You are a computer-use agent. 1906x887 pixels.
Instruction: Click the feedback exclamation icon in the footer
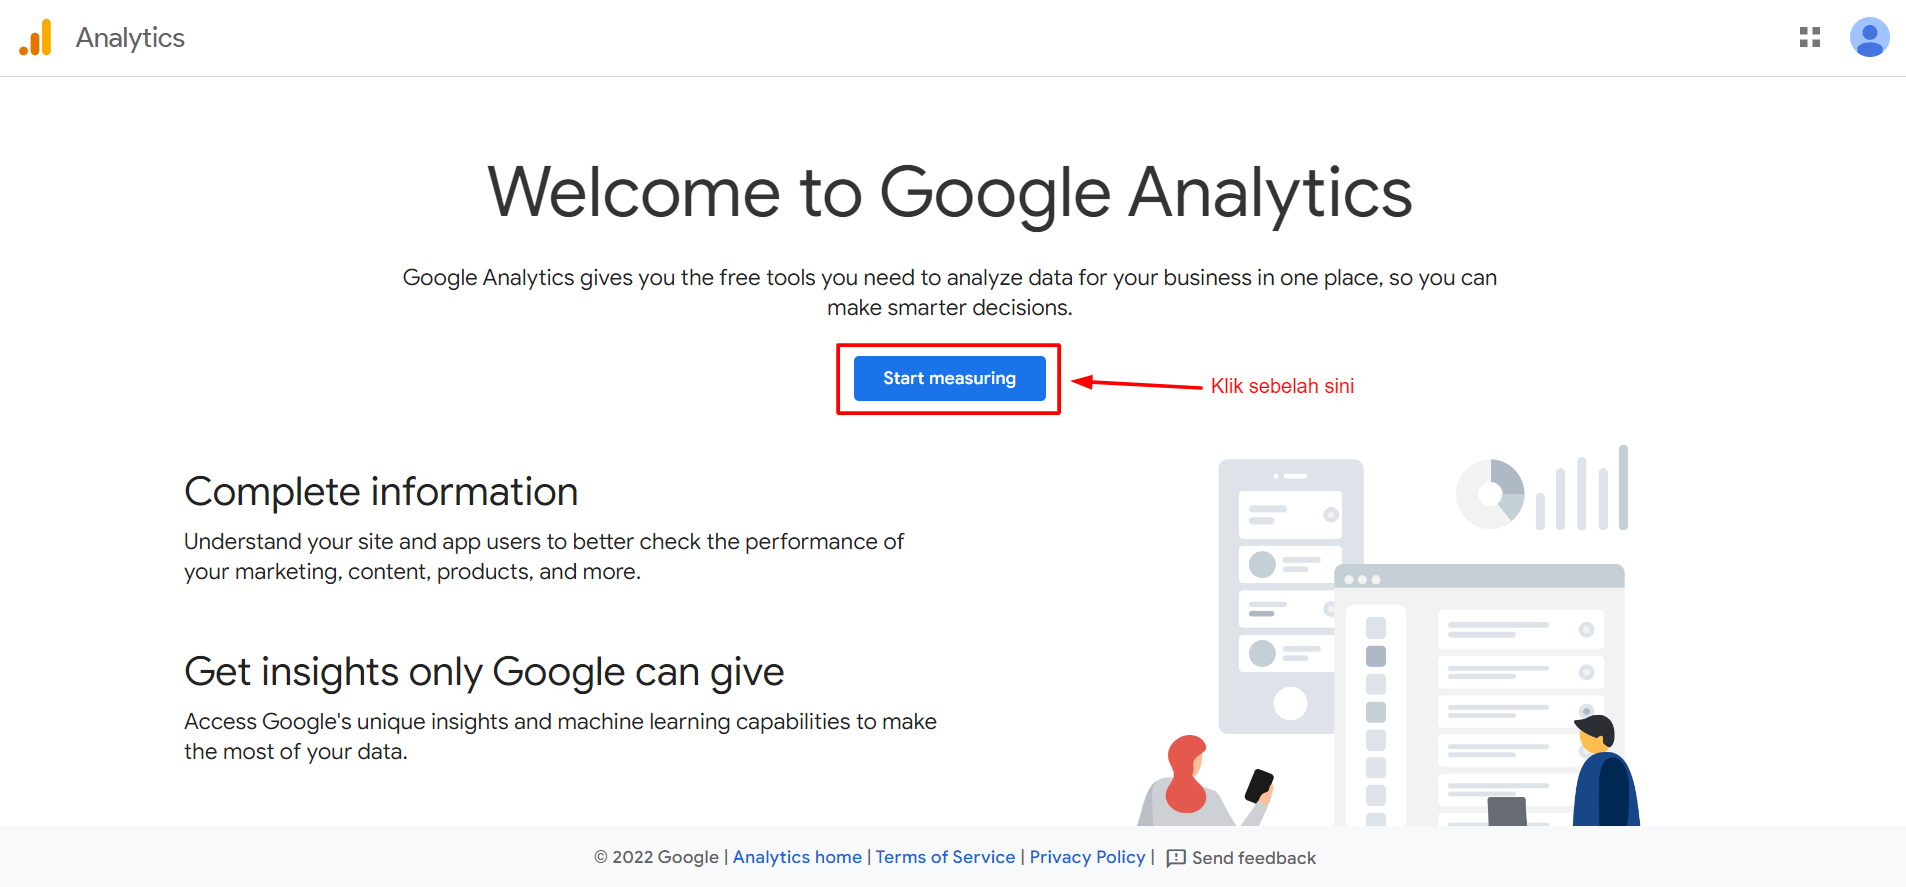point(1175,858)
